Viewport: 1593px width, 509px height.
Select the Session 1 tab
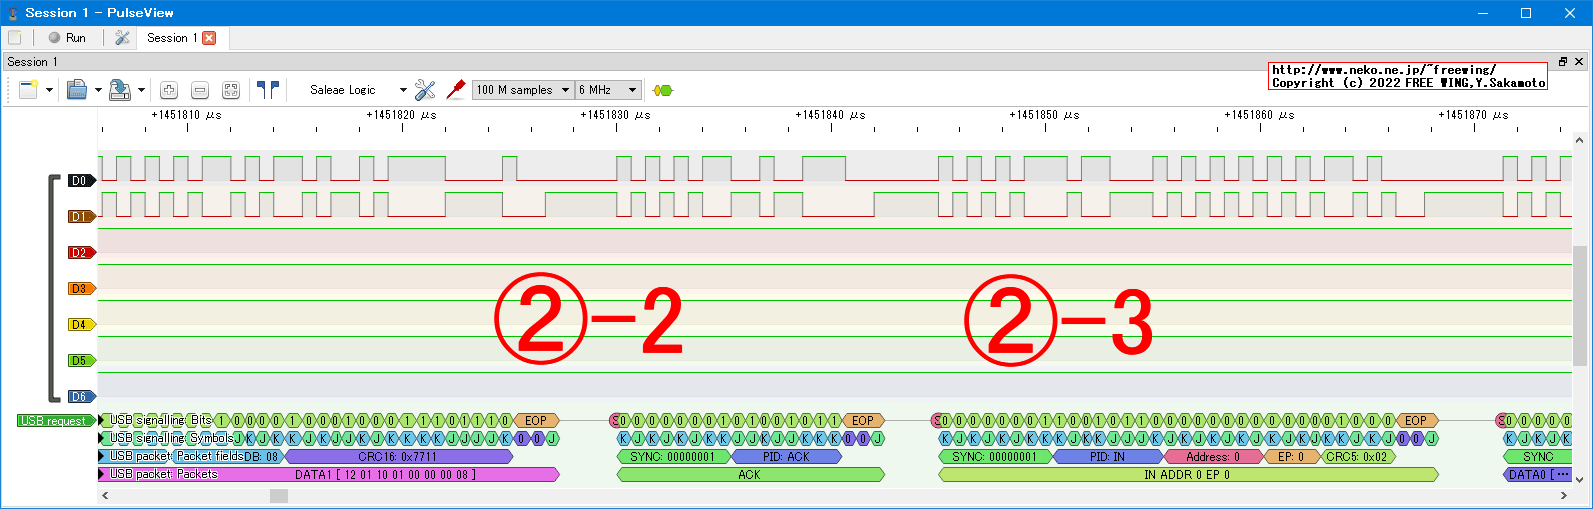pos(171,38)
